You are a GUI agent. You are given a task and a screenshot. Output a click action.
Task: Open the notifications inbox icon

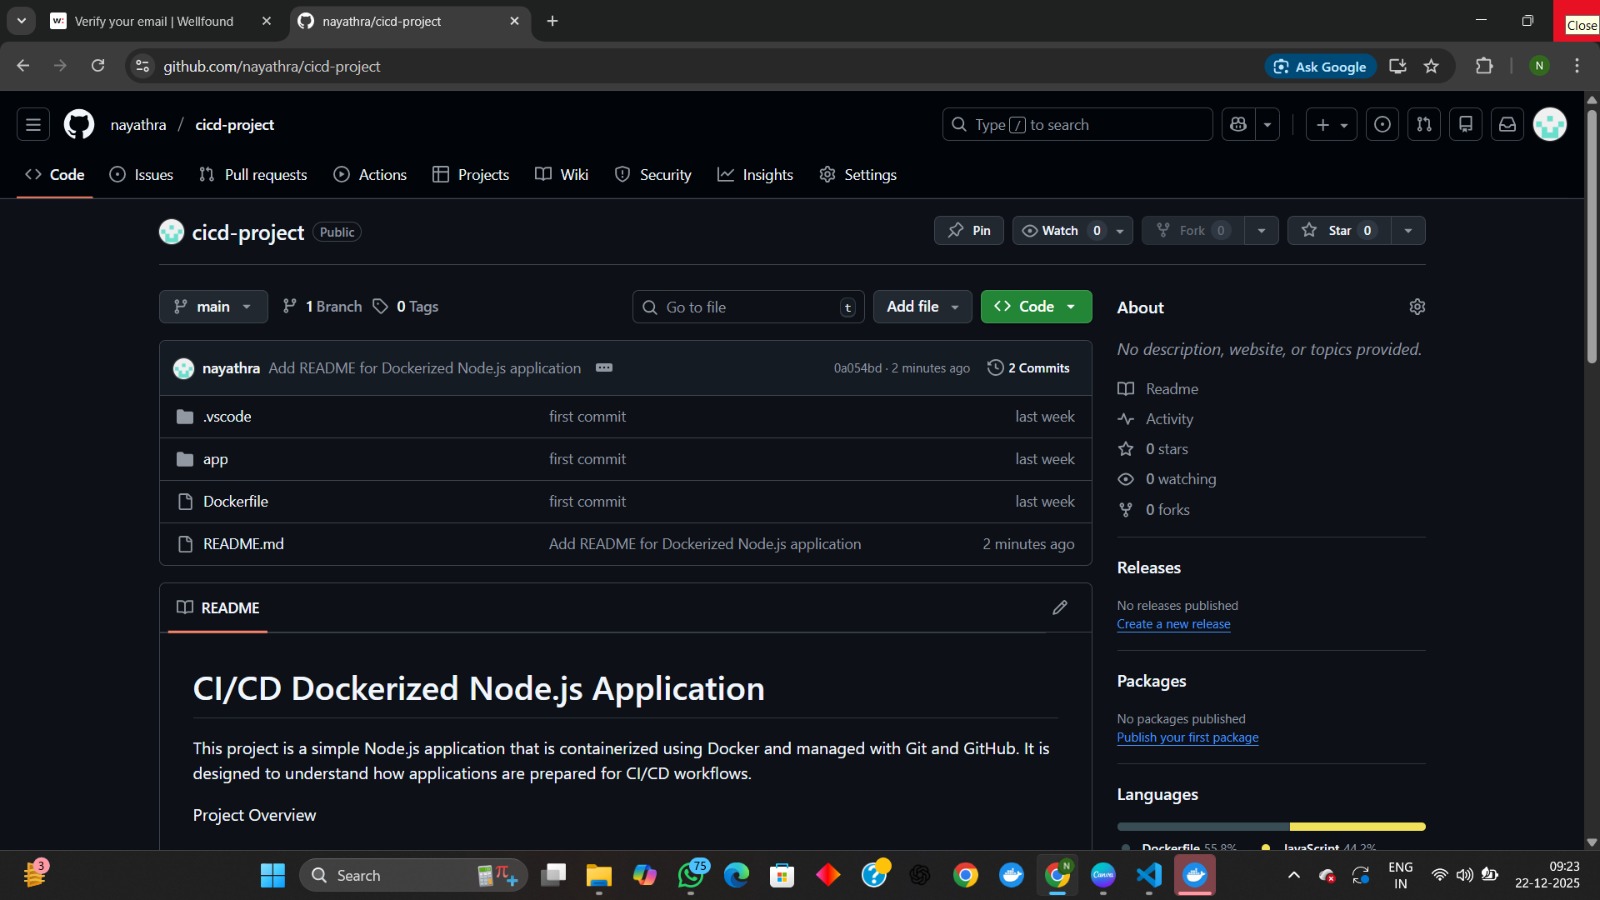(x=1507, y=125)
